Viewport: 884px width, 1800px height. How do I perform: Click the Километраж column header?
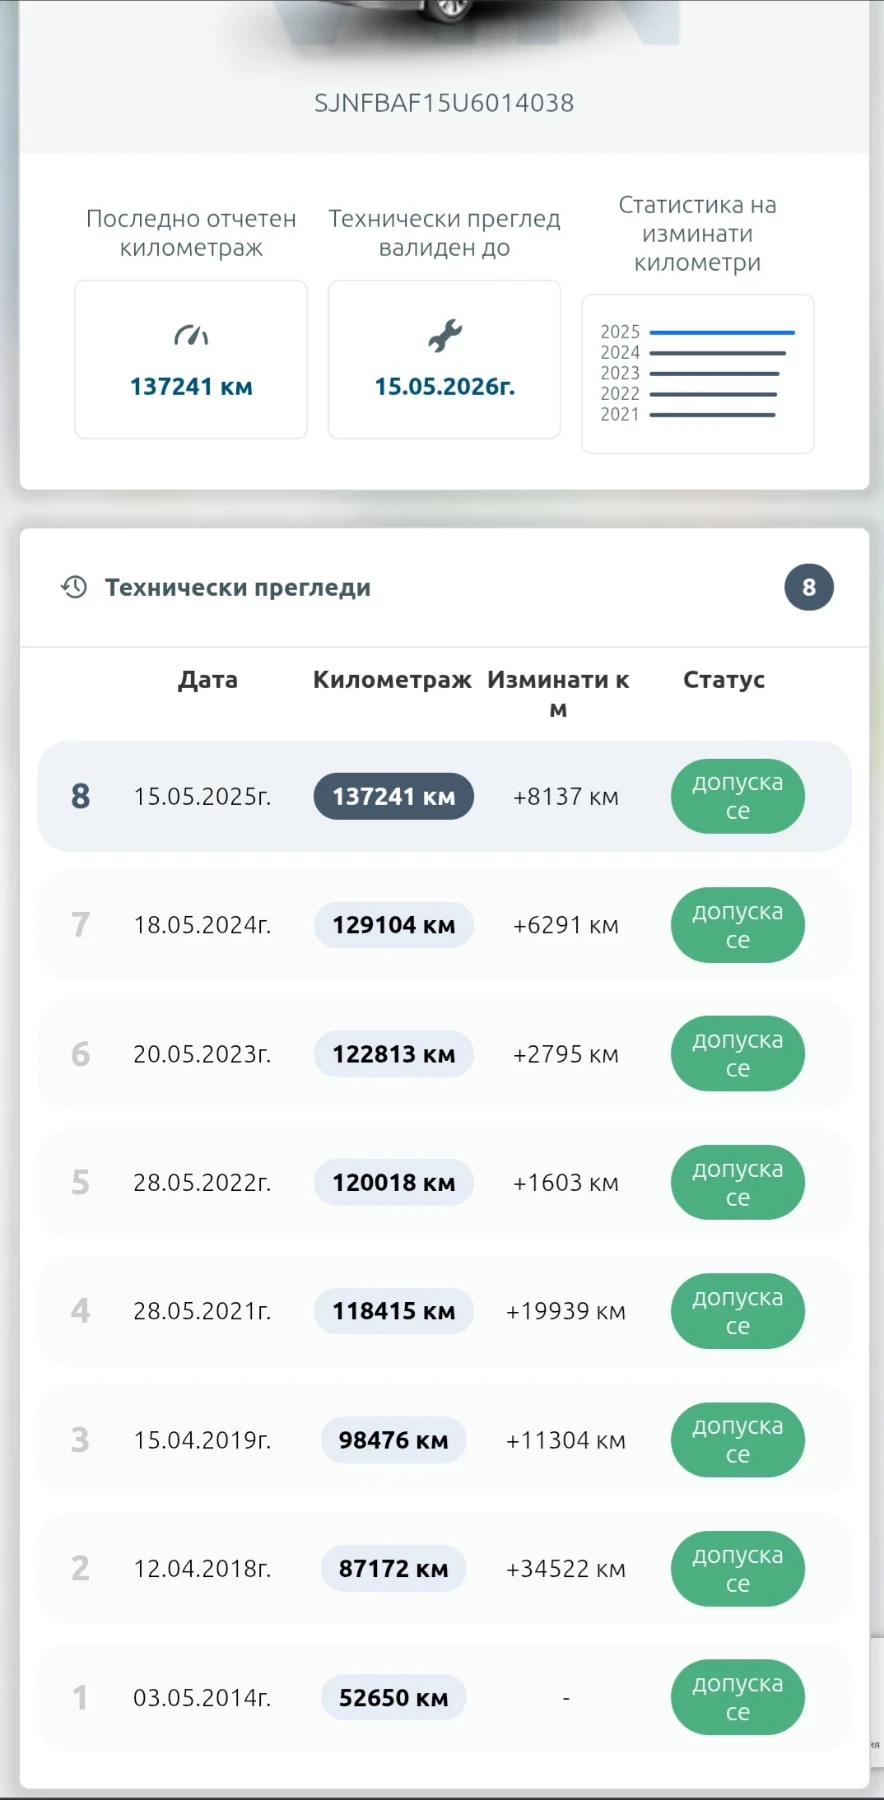[x=392, y=680]
